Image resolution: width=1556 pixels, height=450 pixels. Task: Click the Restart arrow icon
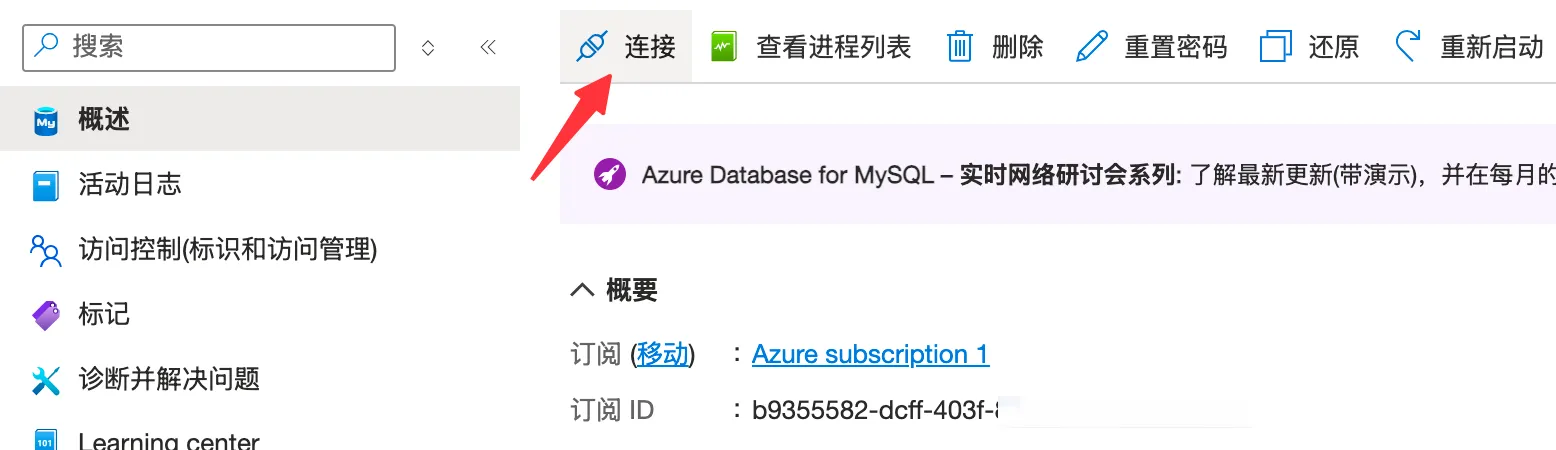click(1407, 46)
